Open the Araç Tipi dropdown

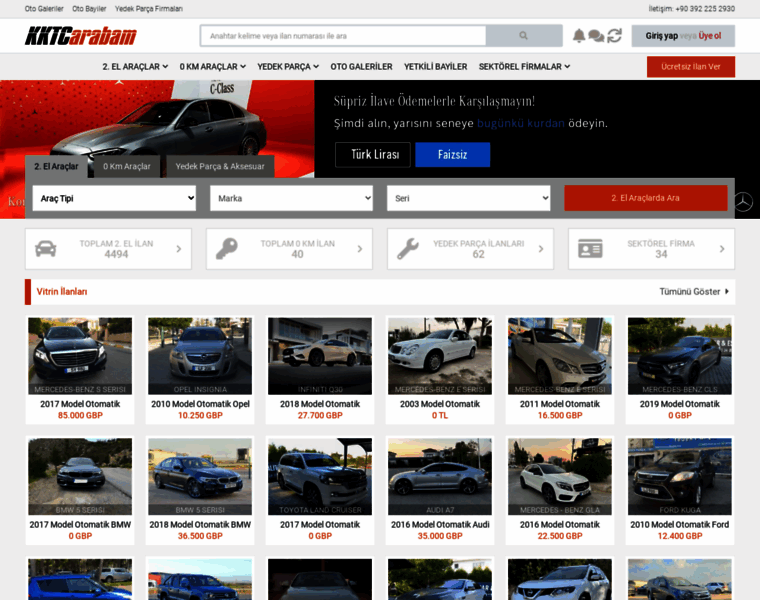tap(114, 198)
